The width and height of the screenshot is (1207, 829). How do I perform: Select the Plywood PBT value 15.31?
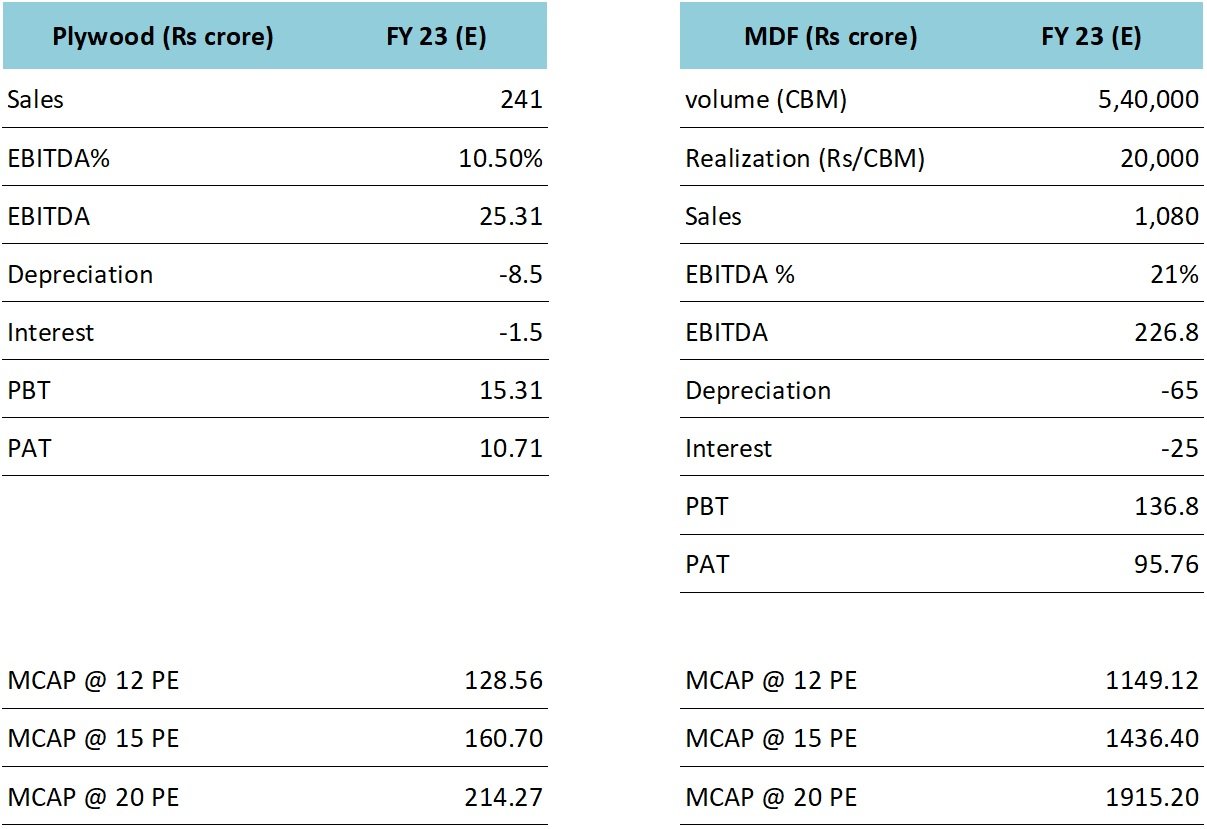tap(510, 390)
